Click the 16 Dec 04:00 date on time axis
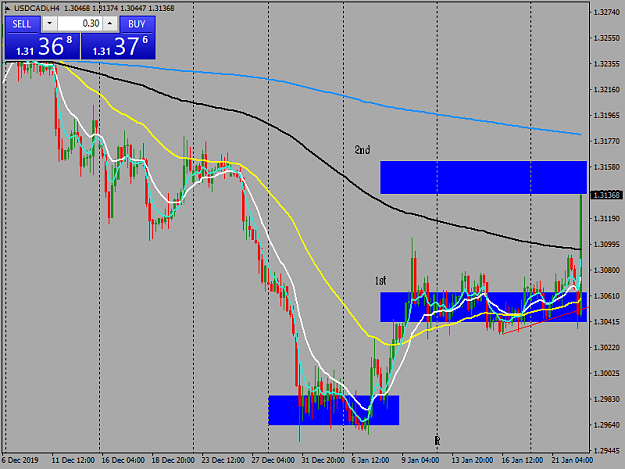625x469 pixels. click(123, 460)
